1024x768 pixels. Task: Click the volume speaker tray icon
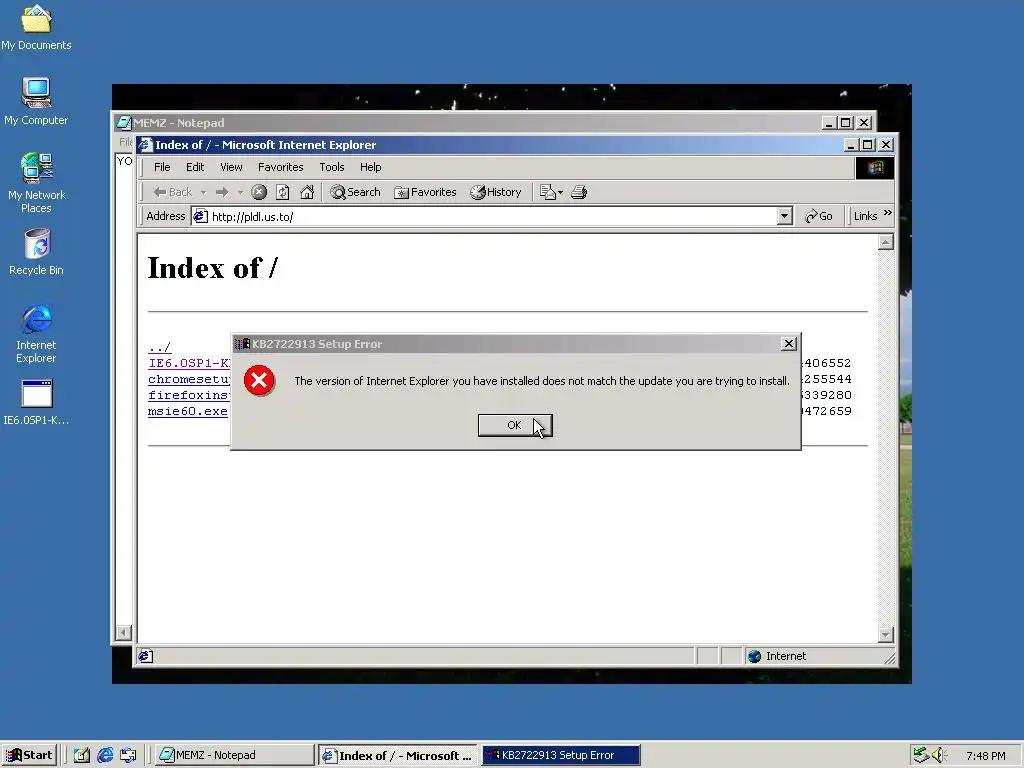(939, 755)
